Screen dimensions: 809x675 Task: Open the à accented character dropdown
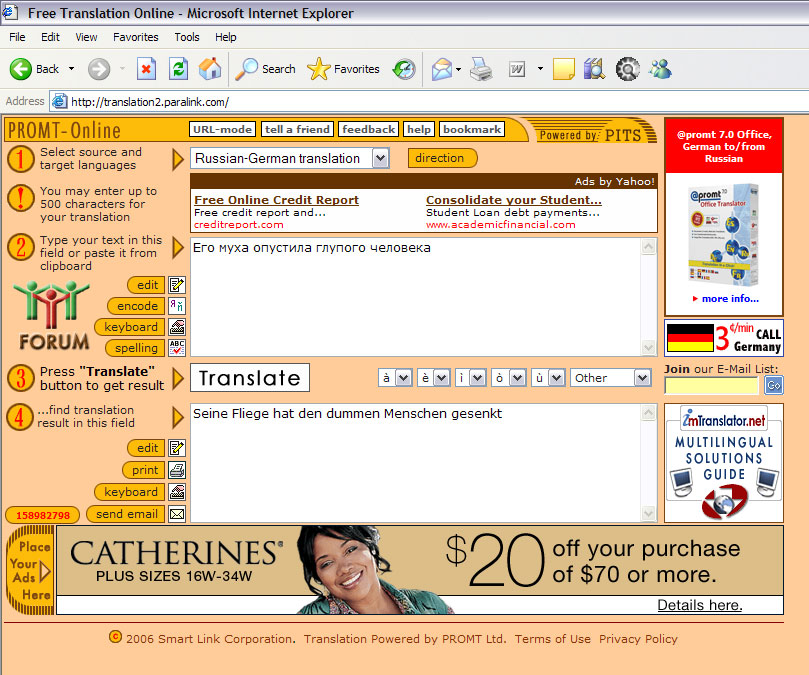tap(403, 378)
